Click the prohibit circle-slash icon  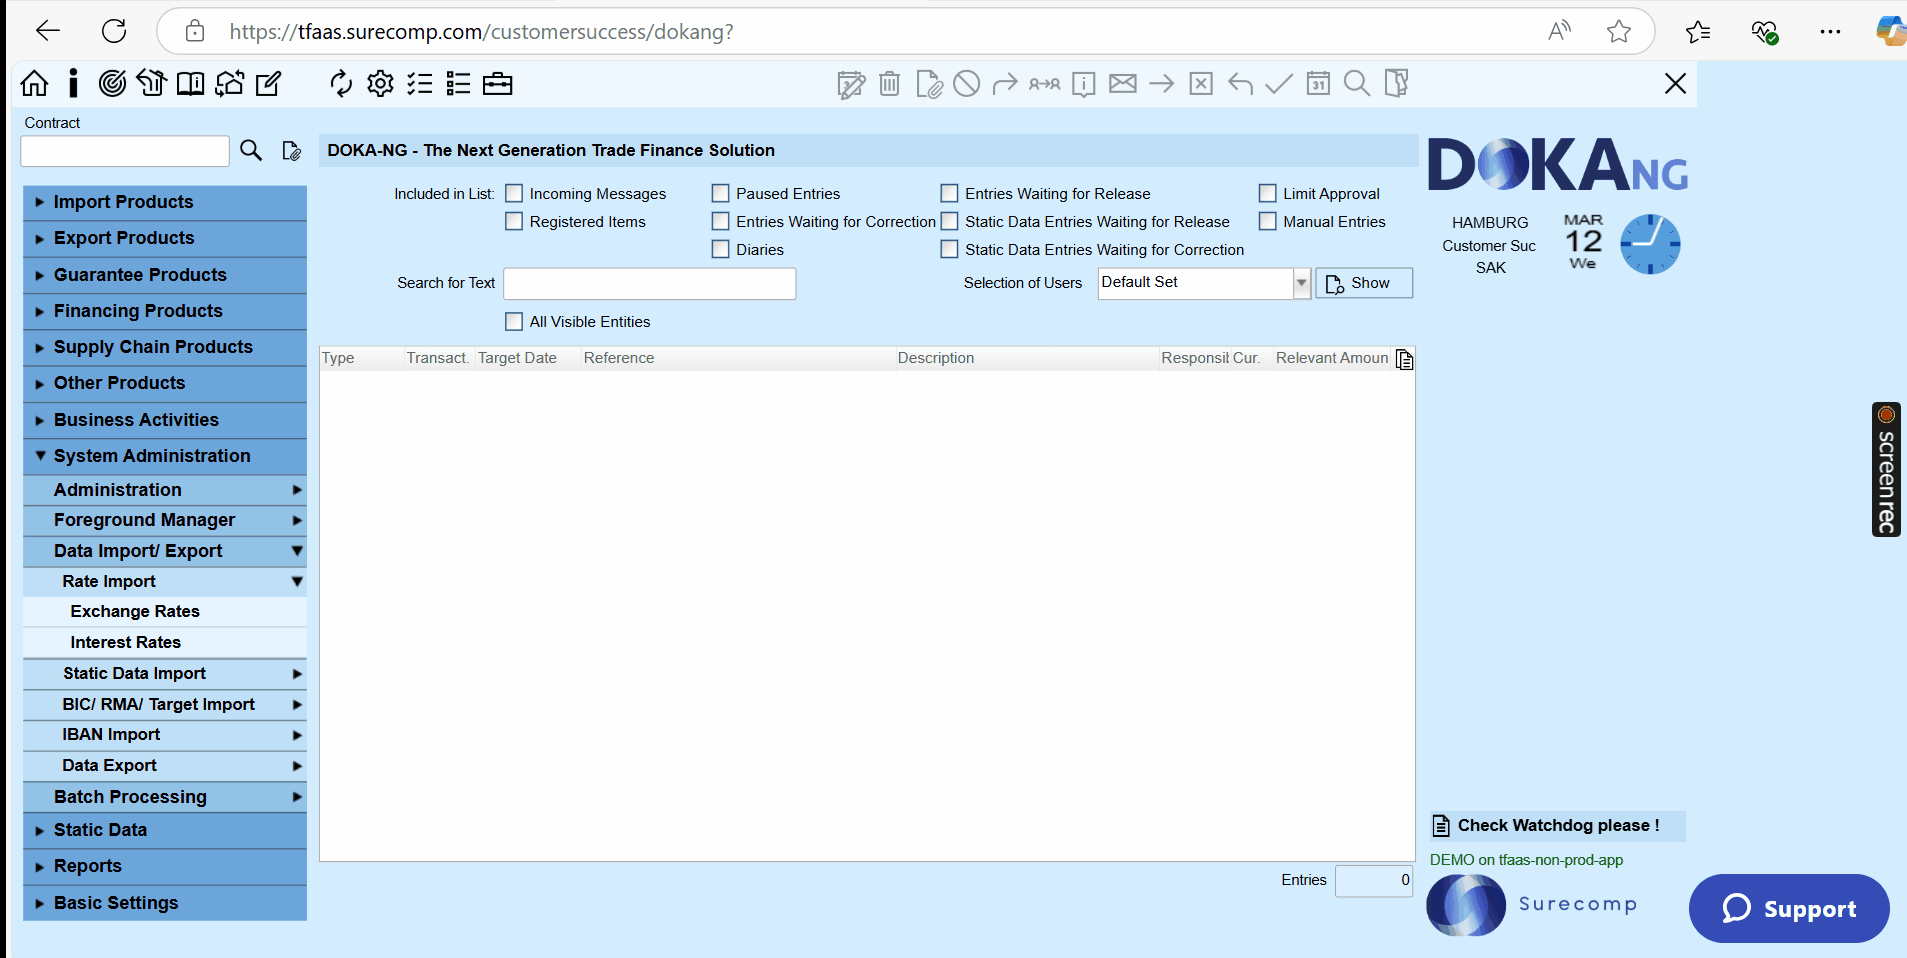coord(966,83)
